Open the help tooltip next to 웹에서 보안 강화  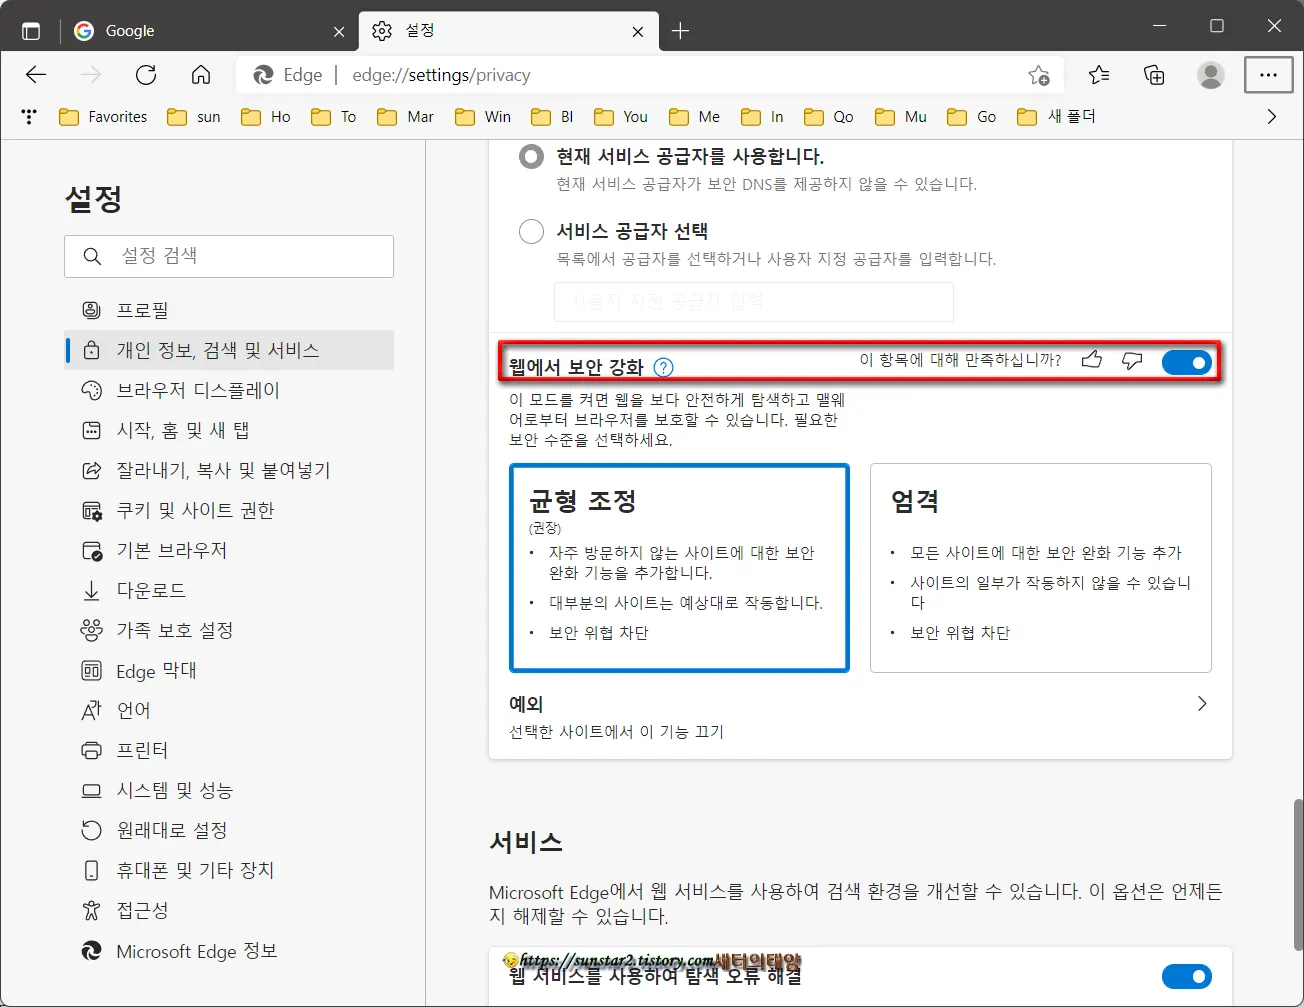coord(662,367)
